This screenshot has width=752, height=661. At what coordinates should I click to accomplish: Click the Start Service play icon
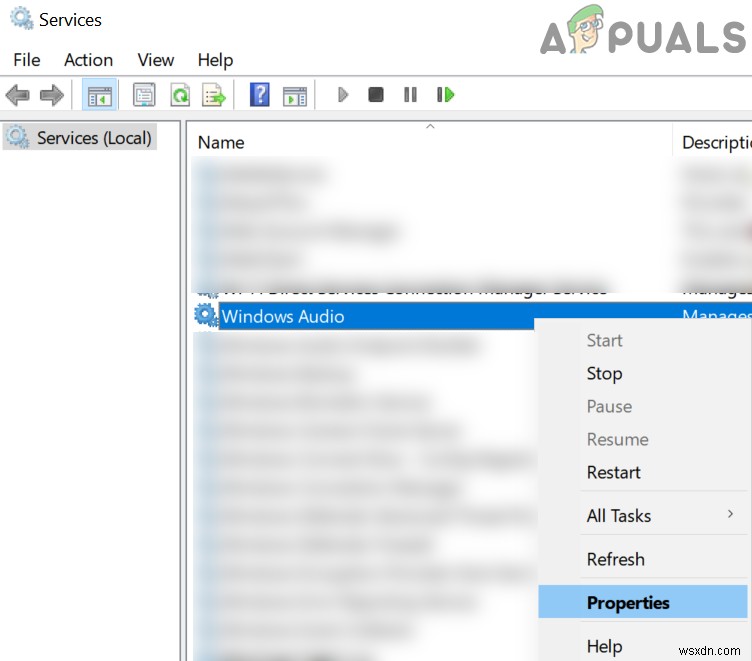click(x=342, y=94)
